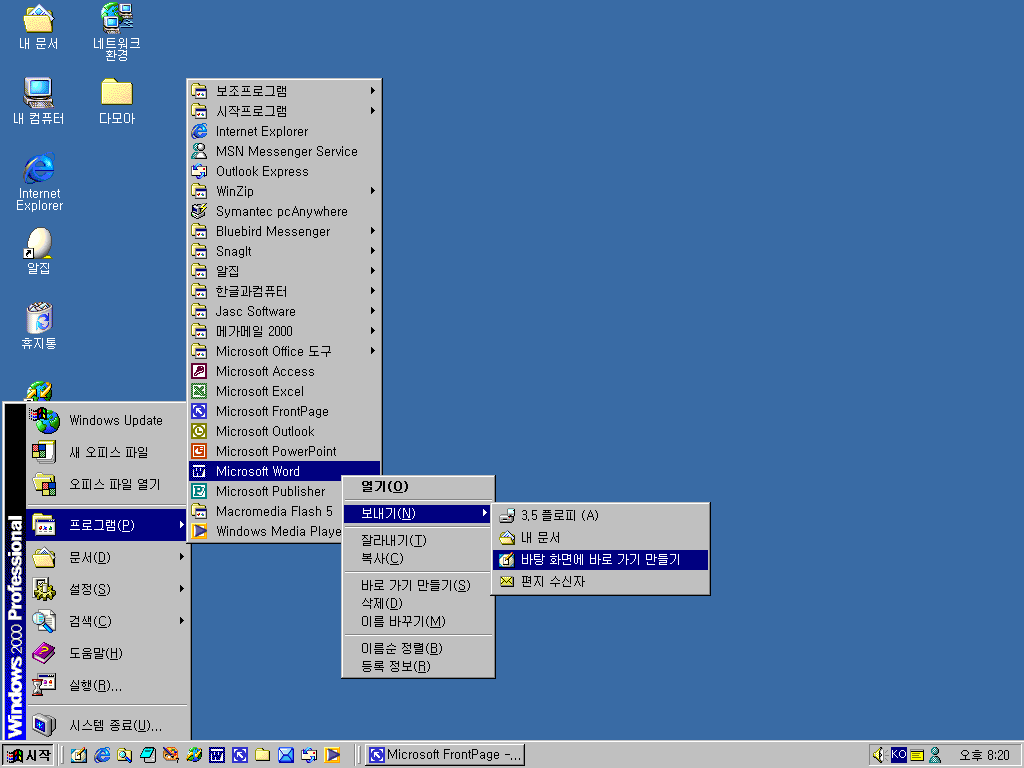1024x768 pixels.
Task: Click the KO language indicator in tray
Action: point(899,754)
